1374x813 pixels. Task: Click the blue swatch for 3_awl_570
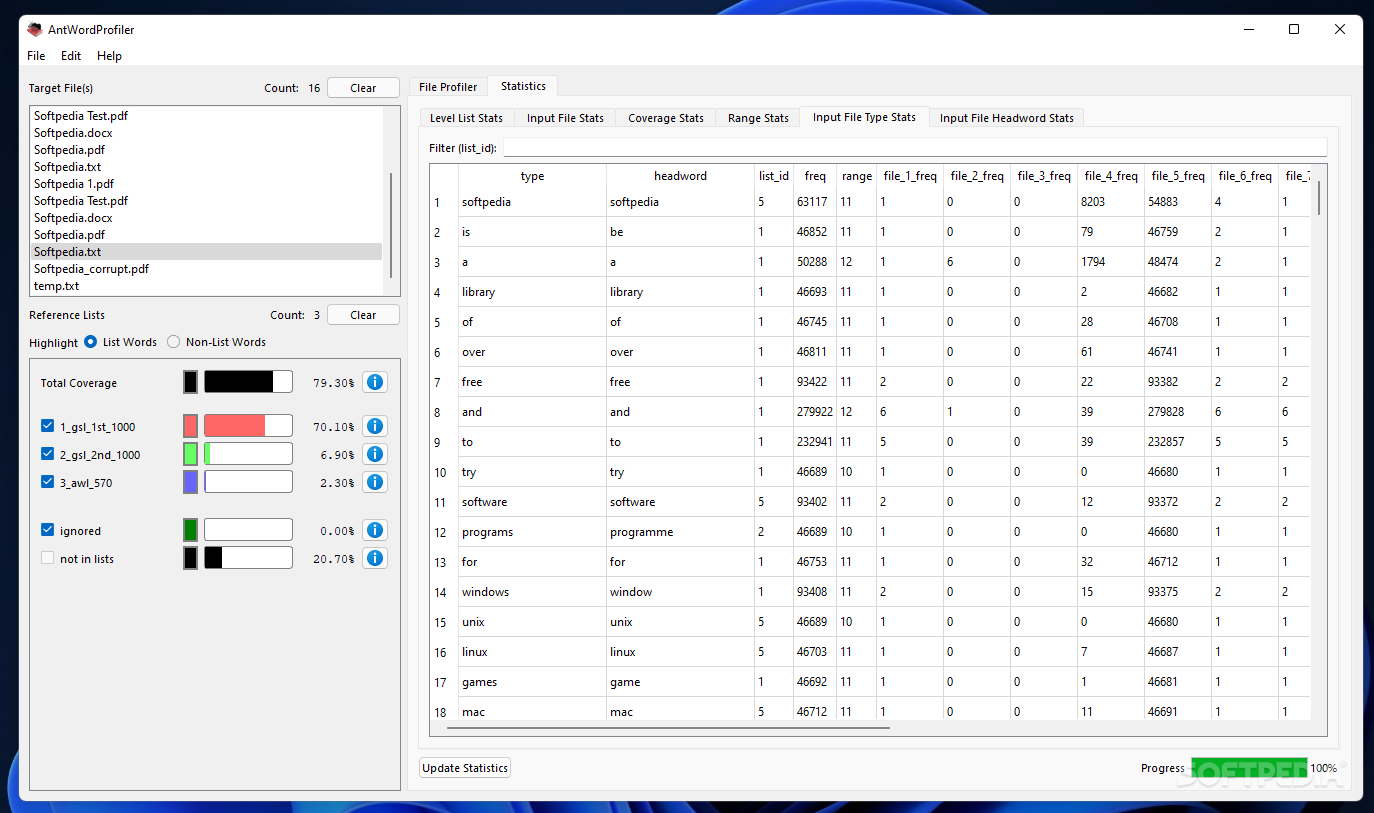[190, 482]
